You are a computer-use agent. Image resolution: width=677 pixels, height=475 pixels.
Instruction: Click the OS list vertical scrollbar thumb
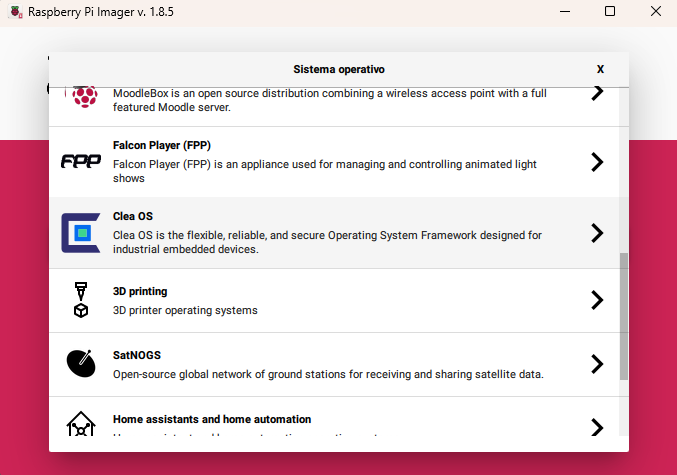pos(624,317)
